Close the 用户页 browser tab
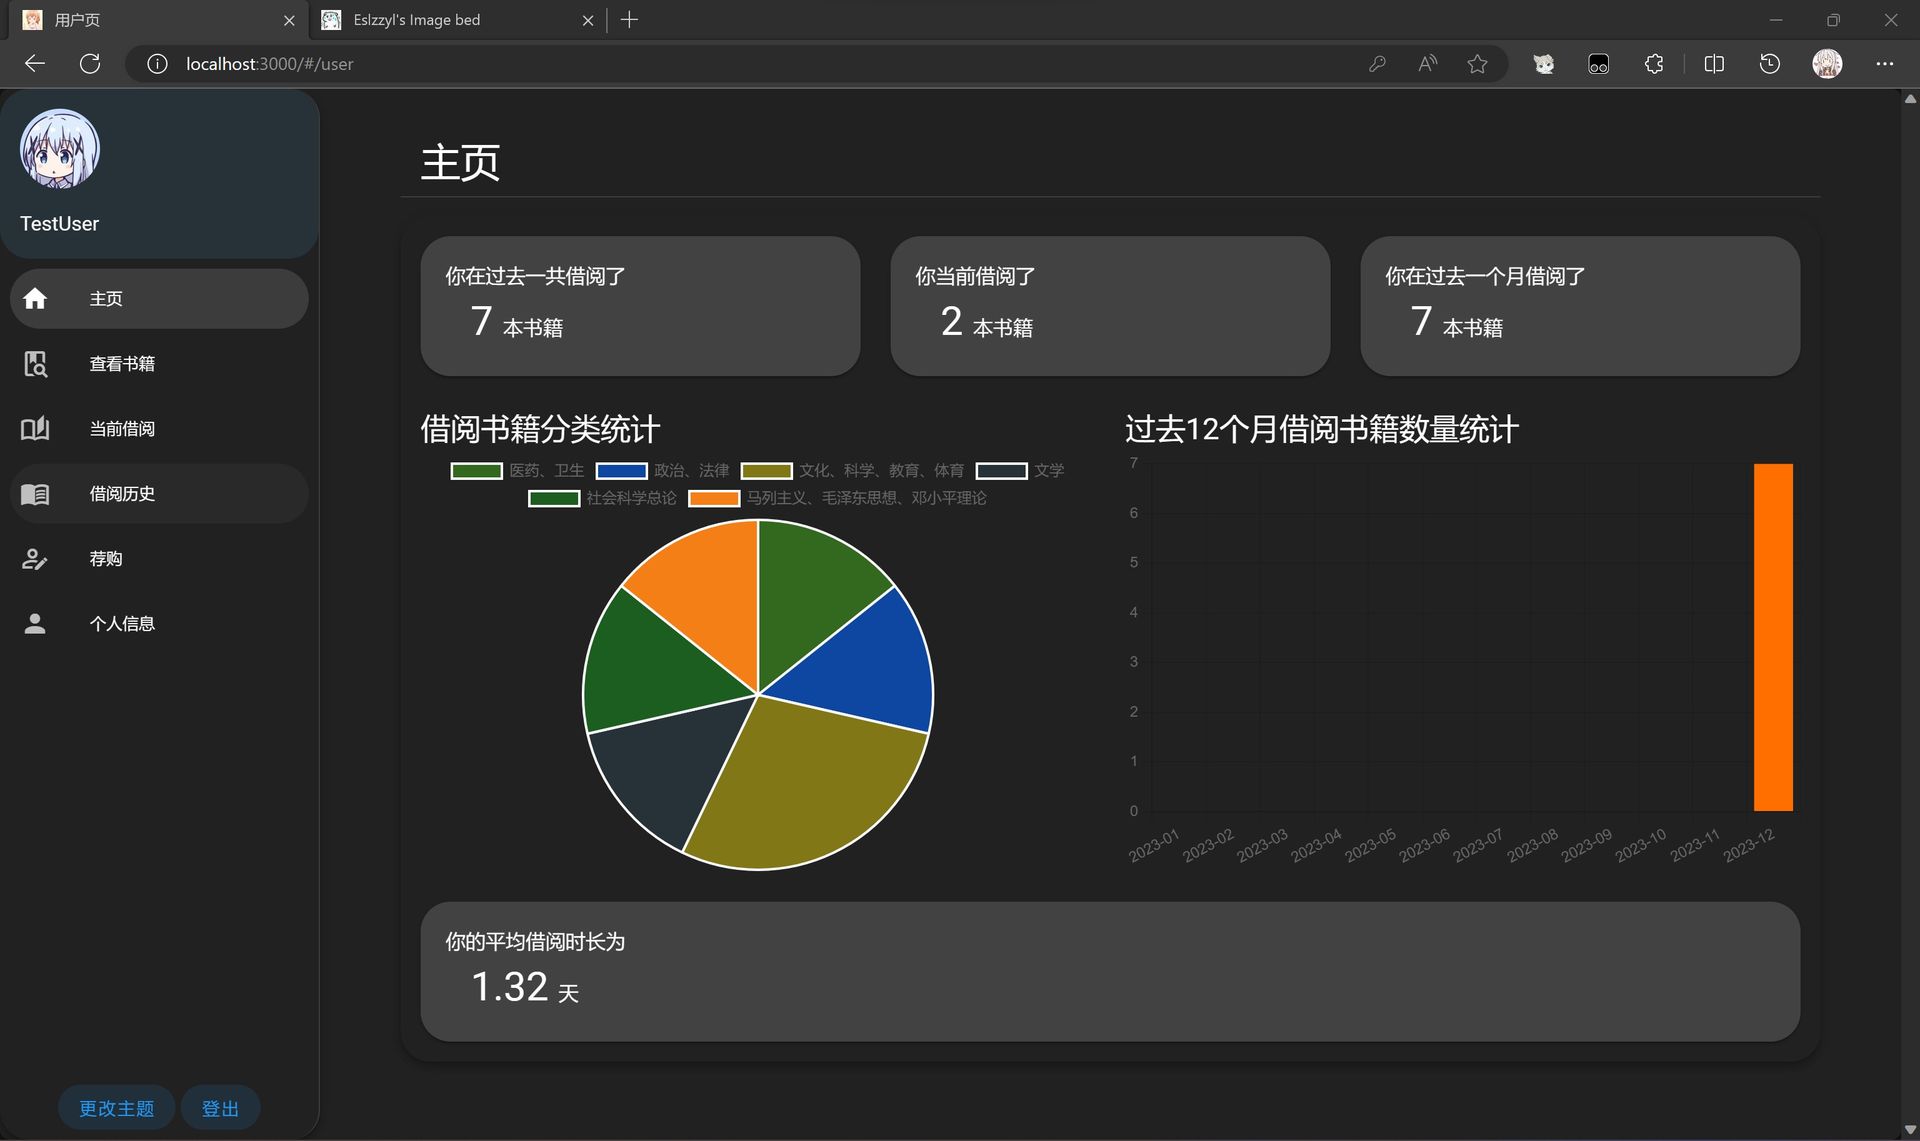The image size is (1920, 1141). 289,20
